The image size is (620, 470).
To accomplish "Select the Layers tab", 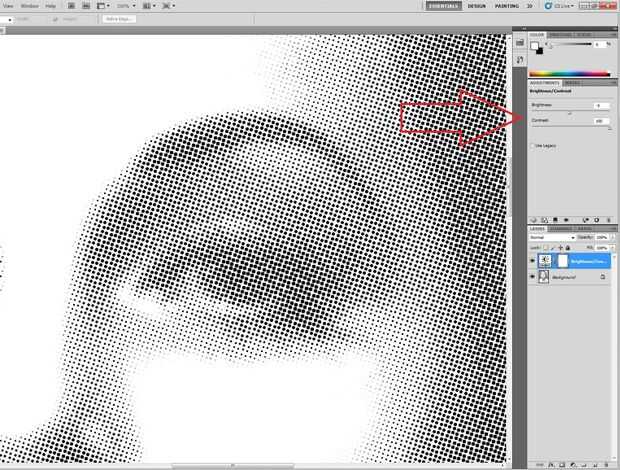I will tap(537, 228).
